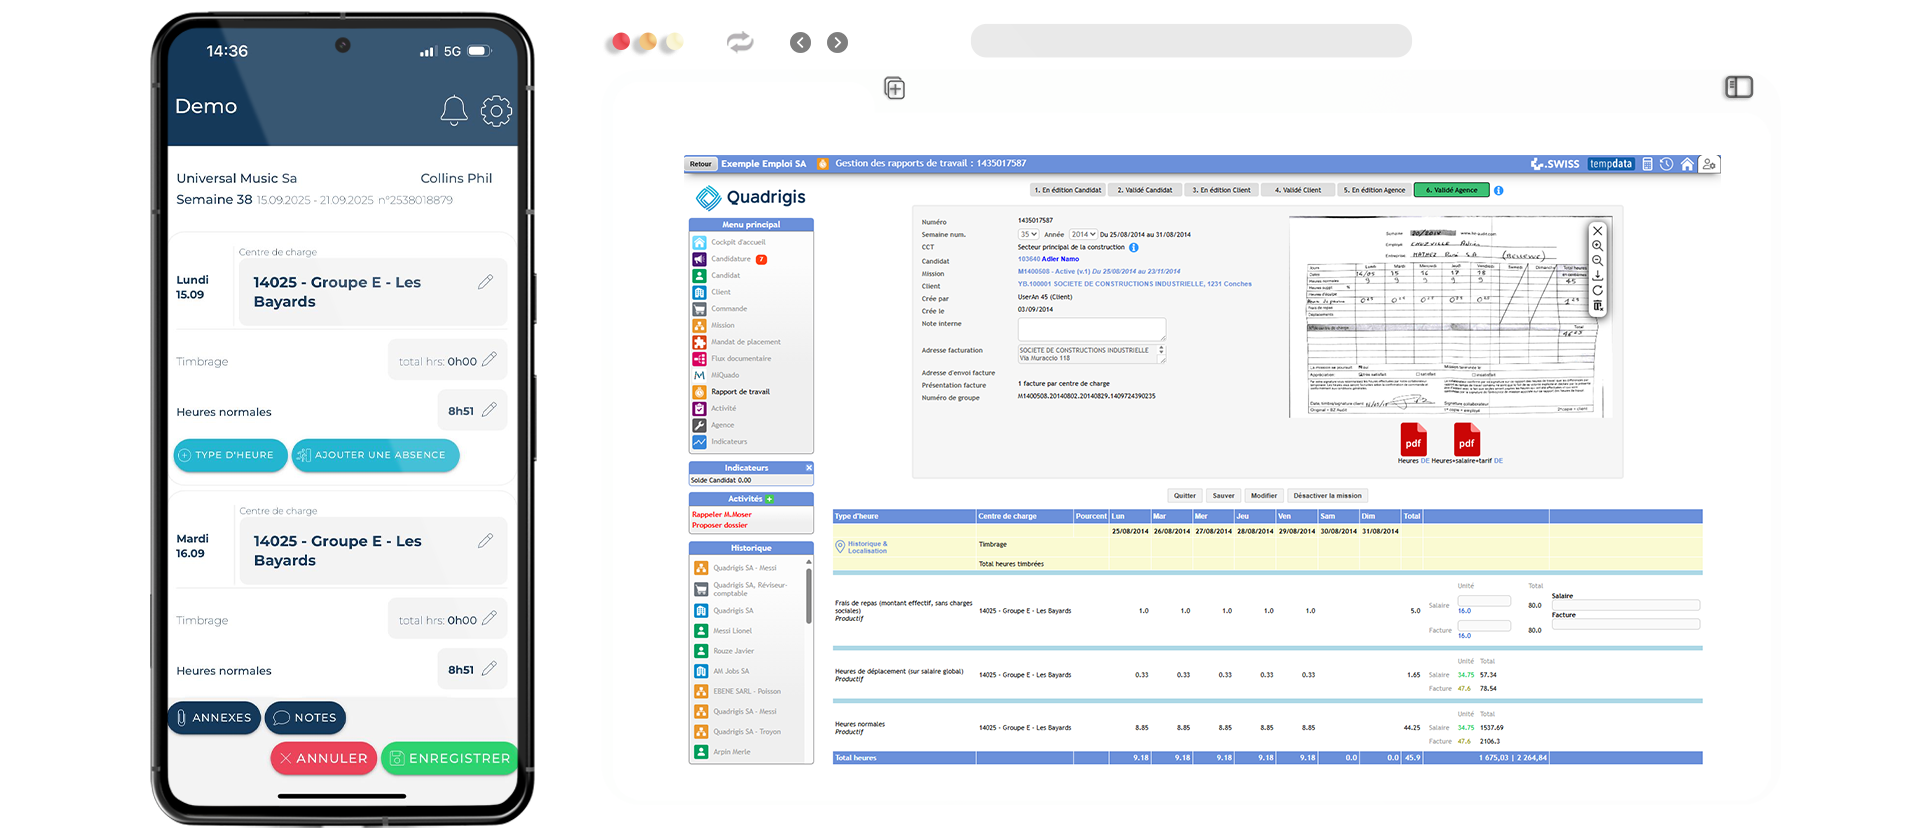Image resolution: width=1920 pixels, height=839 pixels.
Task: Open the Heures PDF file
Action: click(x=1413, y=441)
